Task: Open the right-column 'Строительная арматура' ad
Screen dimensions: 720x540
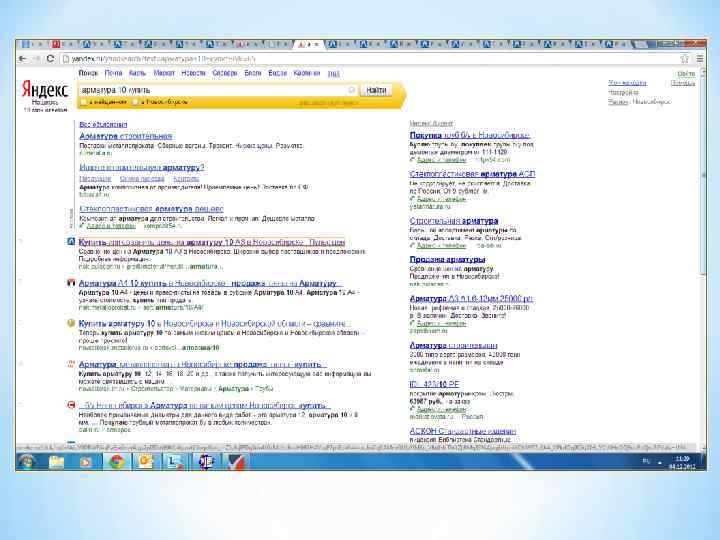Action: pos(454,221)
